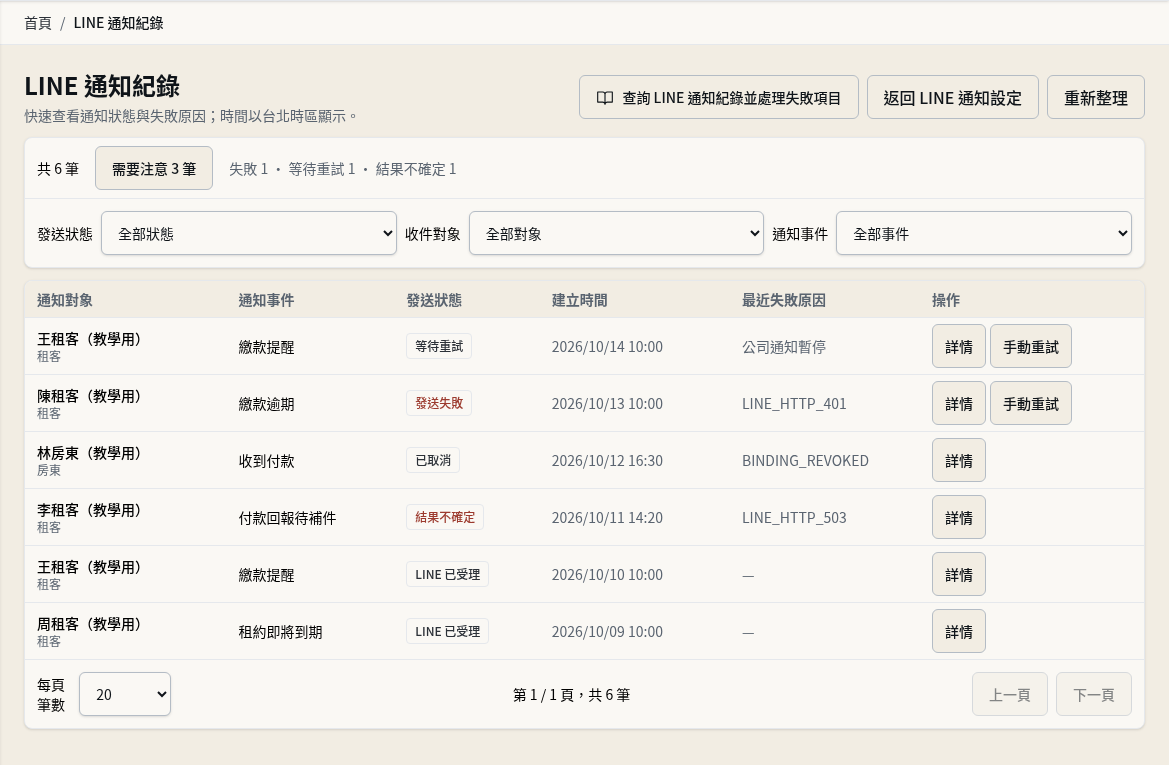Click the 林房東（教學用）name
This screenshot has width=1169, height=765.
pyautogui.click(x=89, y=453)
